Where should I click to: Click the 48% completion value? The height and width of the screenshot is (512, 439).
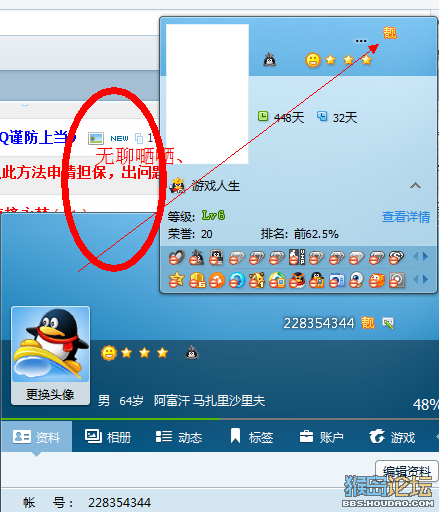(x=426, y=405)
